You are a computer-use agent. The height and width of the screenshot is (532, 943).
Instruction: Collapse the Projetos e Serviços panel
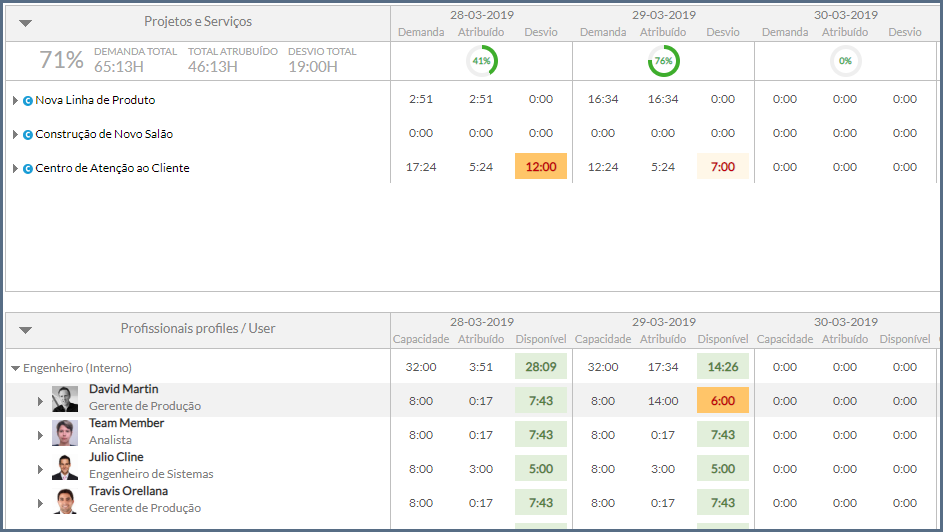pos(26,22)
